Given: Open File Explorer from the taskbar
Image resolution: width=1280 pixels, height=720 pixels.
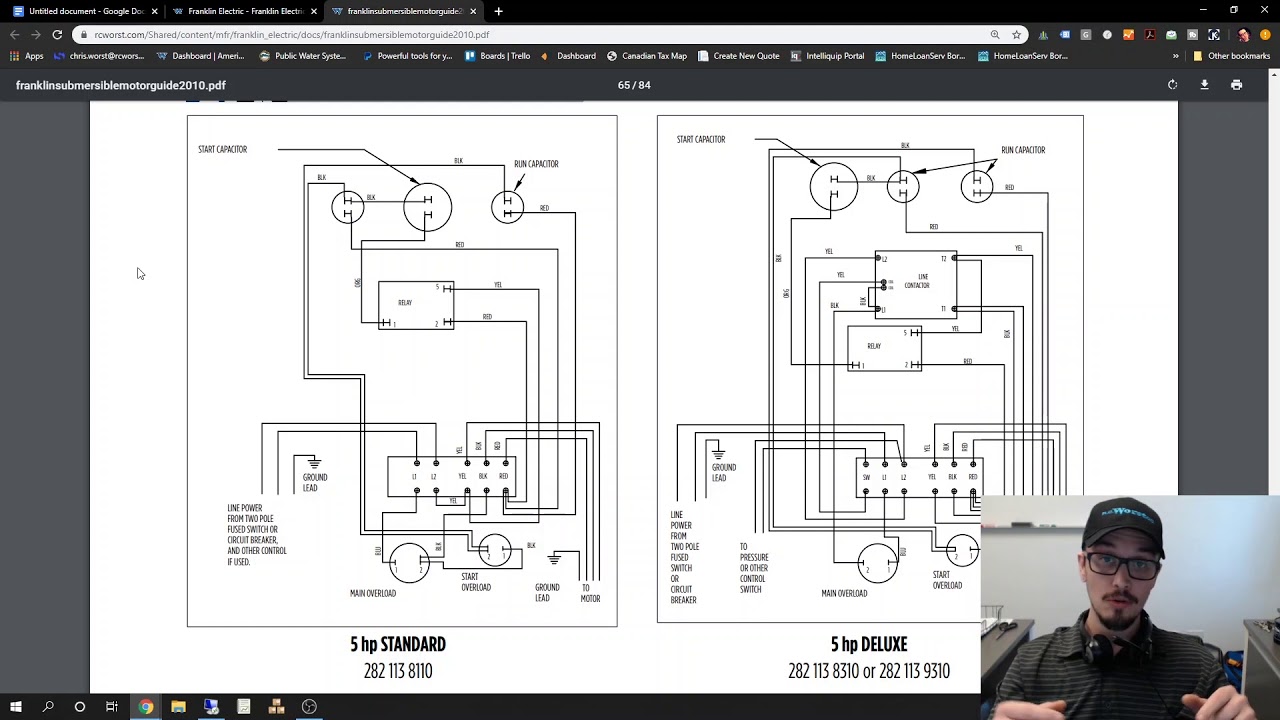Looking at the screenshot, I should coord(178,707).
